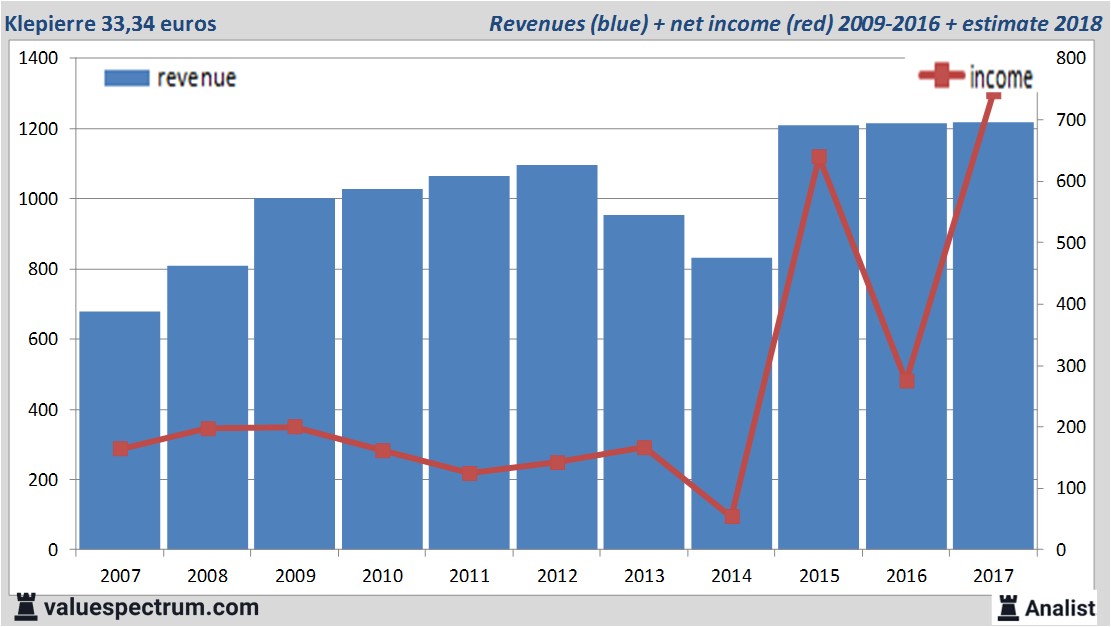Click the 2011 income data point
This screenshot has height=627, width=1111.
[470, 473]
